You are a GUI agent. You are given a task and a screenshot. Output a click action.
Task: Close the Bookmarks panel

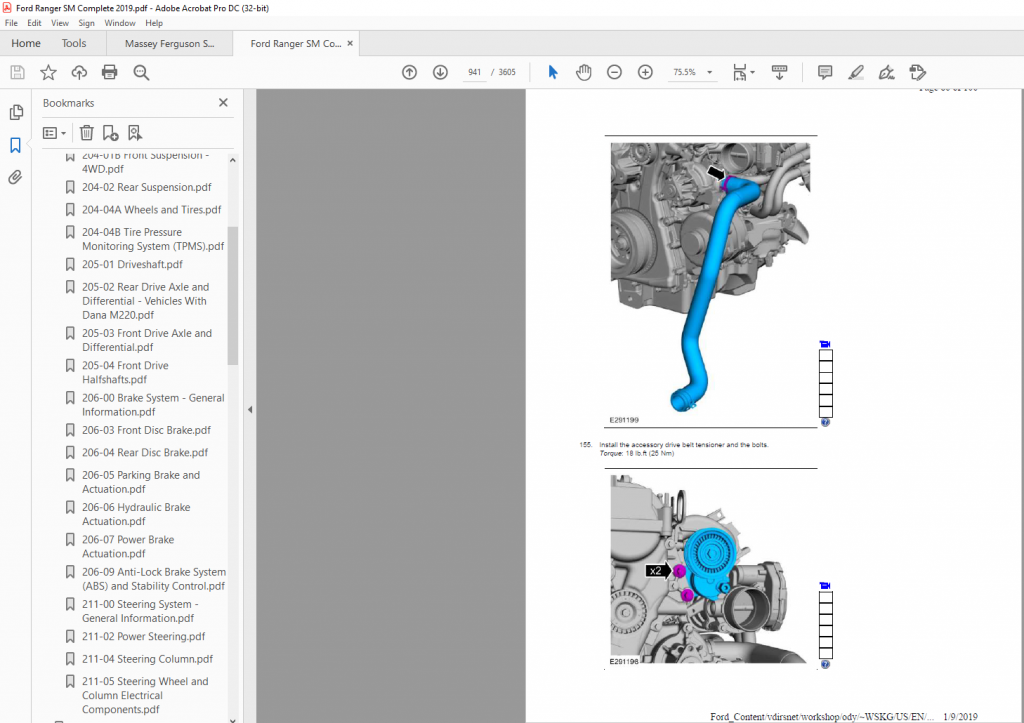click(x=223, y=103)
